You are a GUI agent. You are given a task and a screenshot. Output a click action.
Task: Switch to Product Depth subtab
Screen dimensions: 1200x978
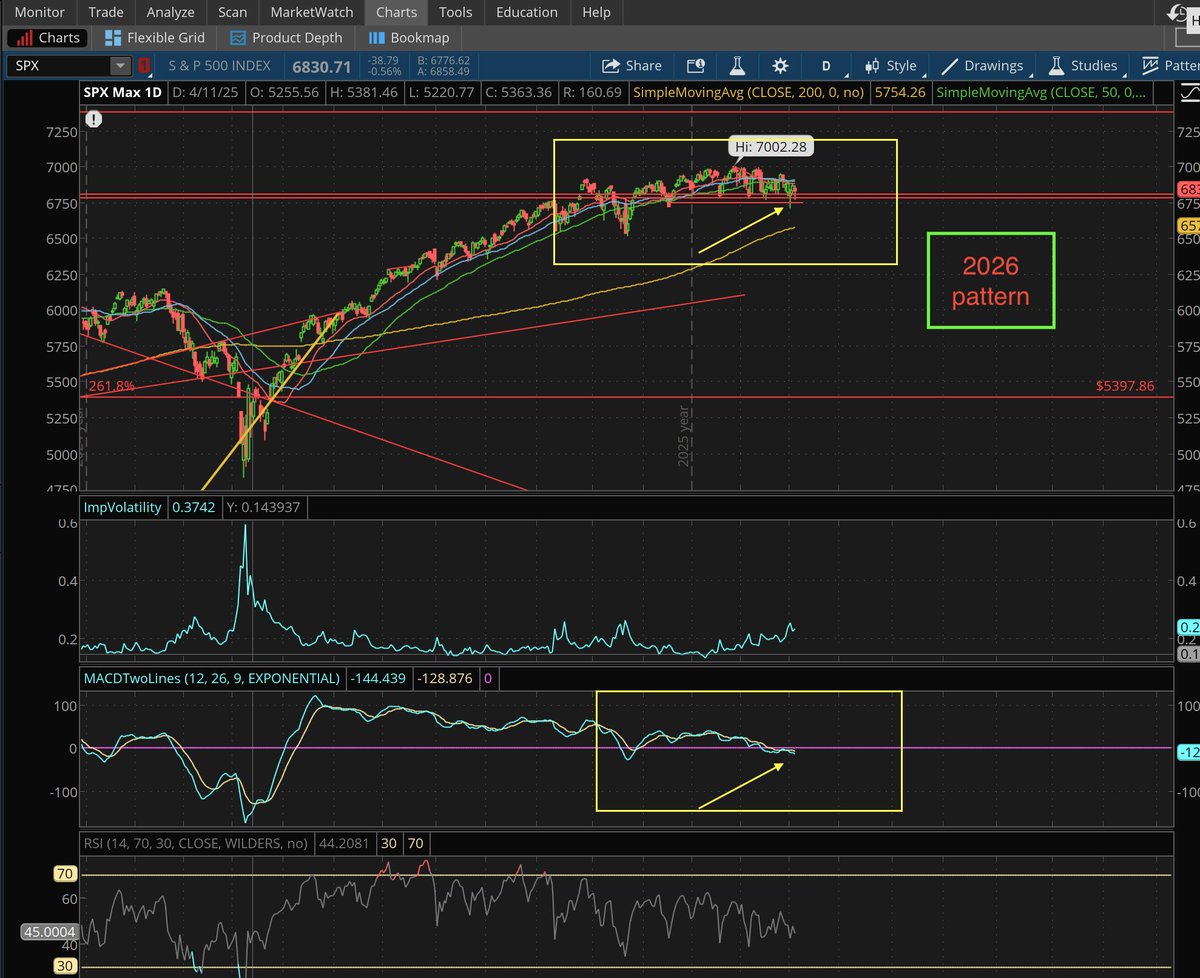[286, 38]
